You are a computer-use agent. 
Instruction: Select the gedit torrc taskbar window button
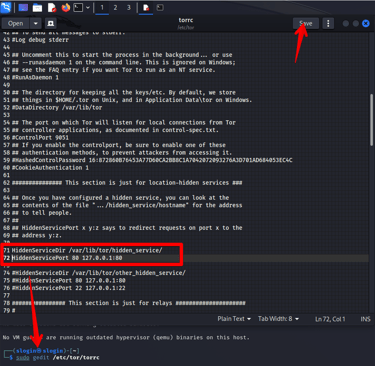point(146,7)
